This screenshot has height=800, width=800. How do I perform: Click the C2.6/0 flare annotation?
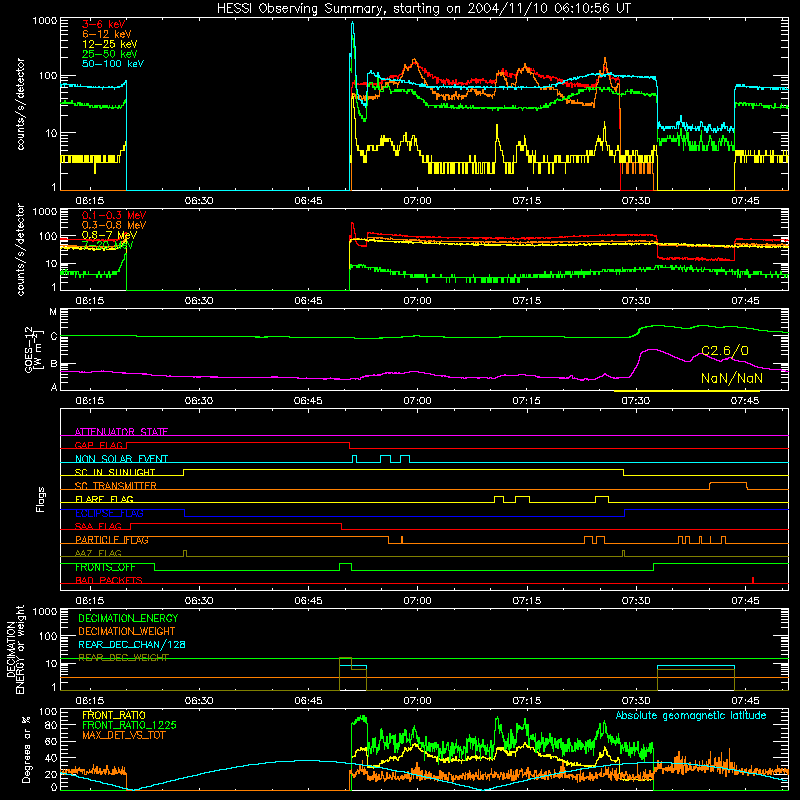point(725,351)
